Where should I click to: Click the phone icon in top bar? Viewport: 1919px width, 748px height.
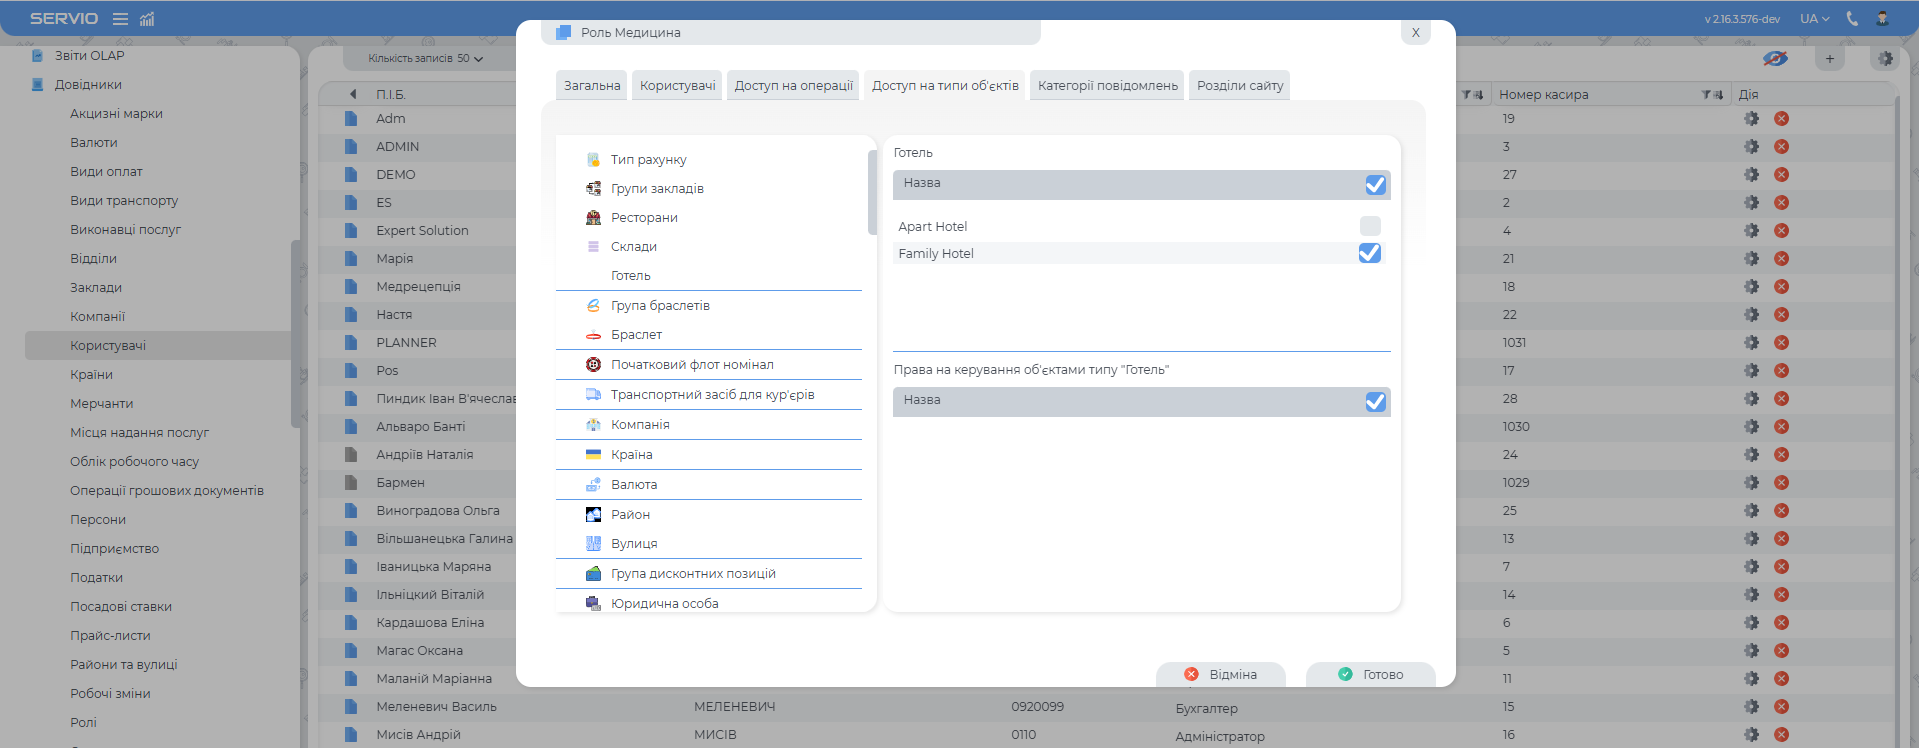click(1852, 19)
